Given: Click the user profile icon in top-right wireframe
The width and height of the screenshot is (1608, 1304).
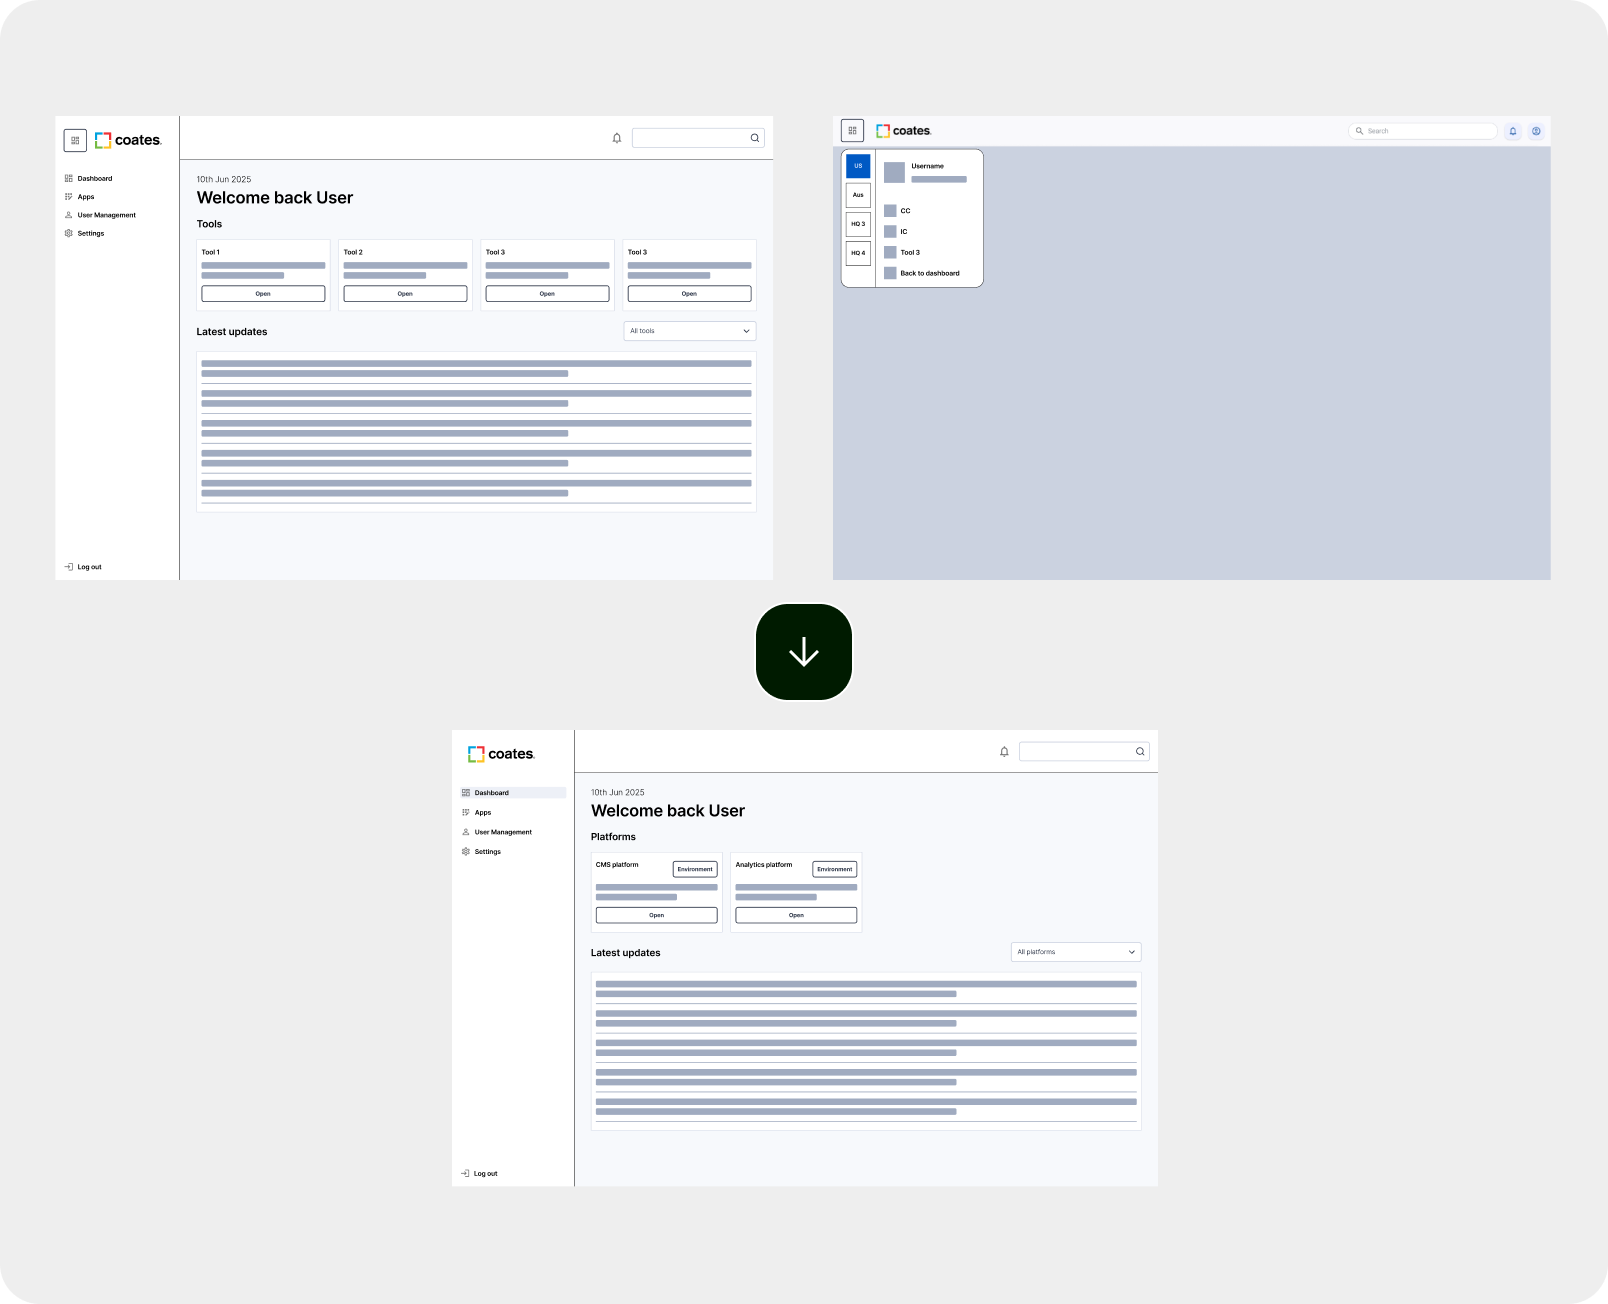Looking at the screenshot, I should coord(1536,131).
